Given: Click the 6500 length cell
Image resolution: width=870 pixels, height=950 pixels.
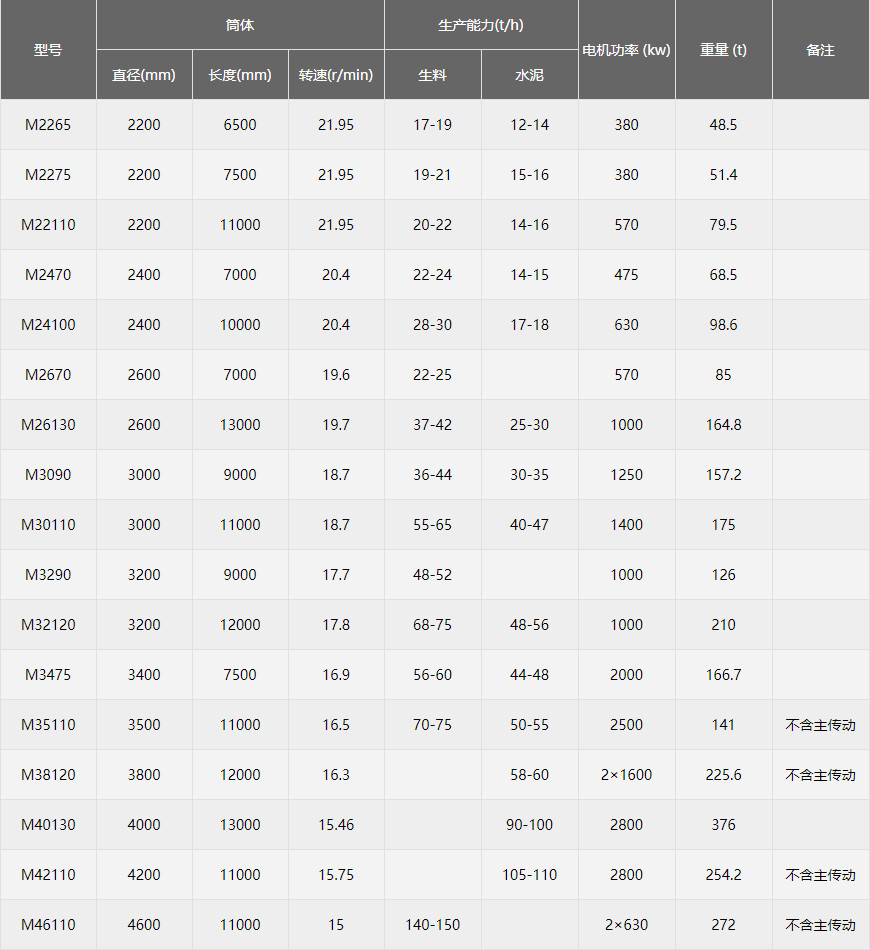Looking at the screenshot, I should 240,125.
